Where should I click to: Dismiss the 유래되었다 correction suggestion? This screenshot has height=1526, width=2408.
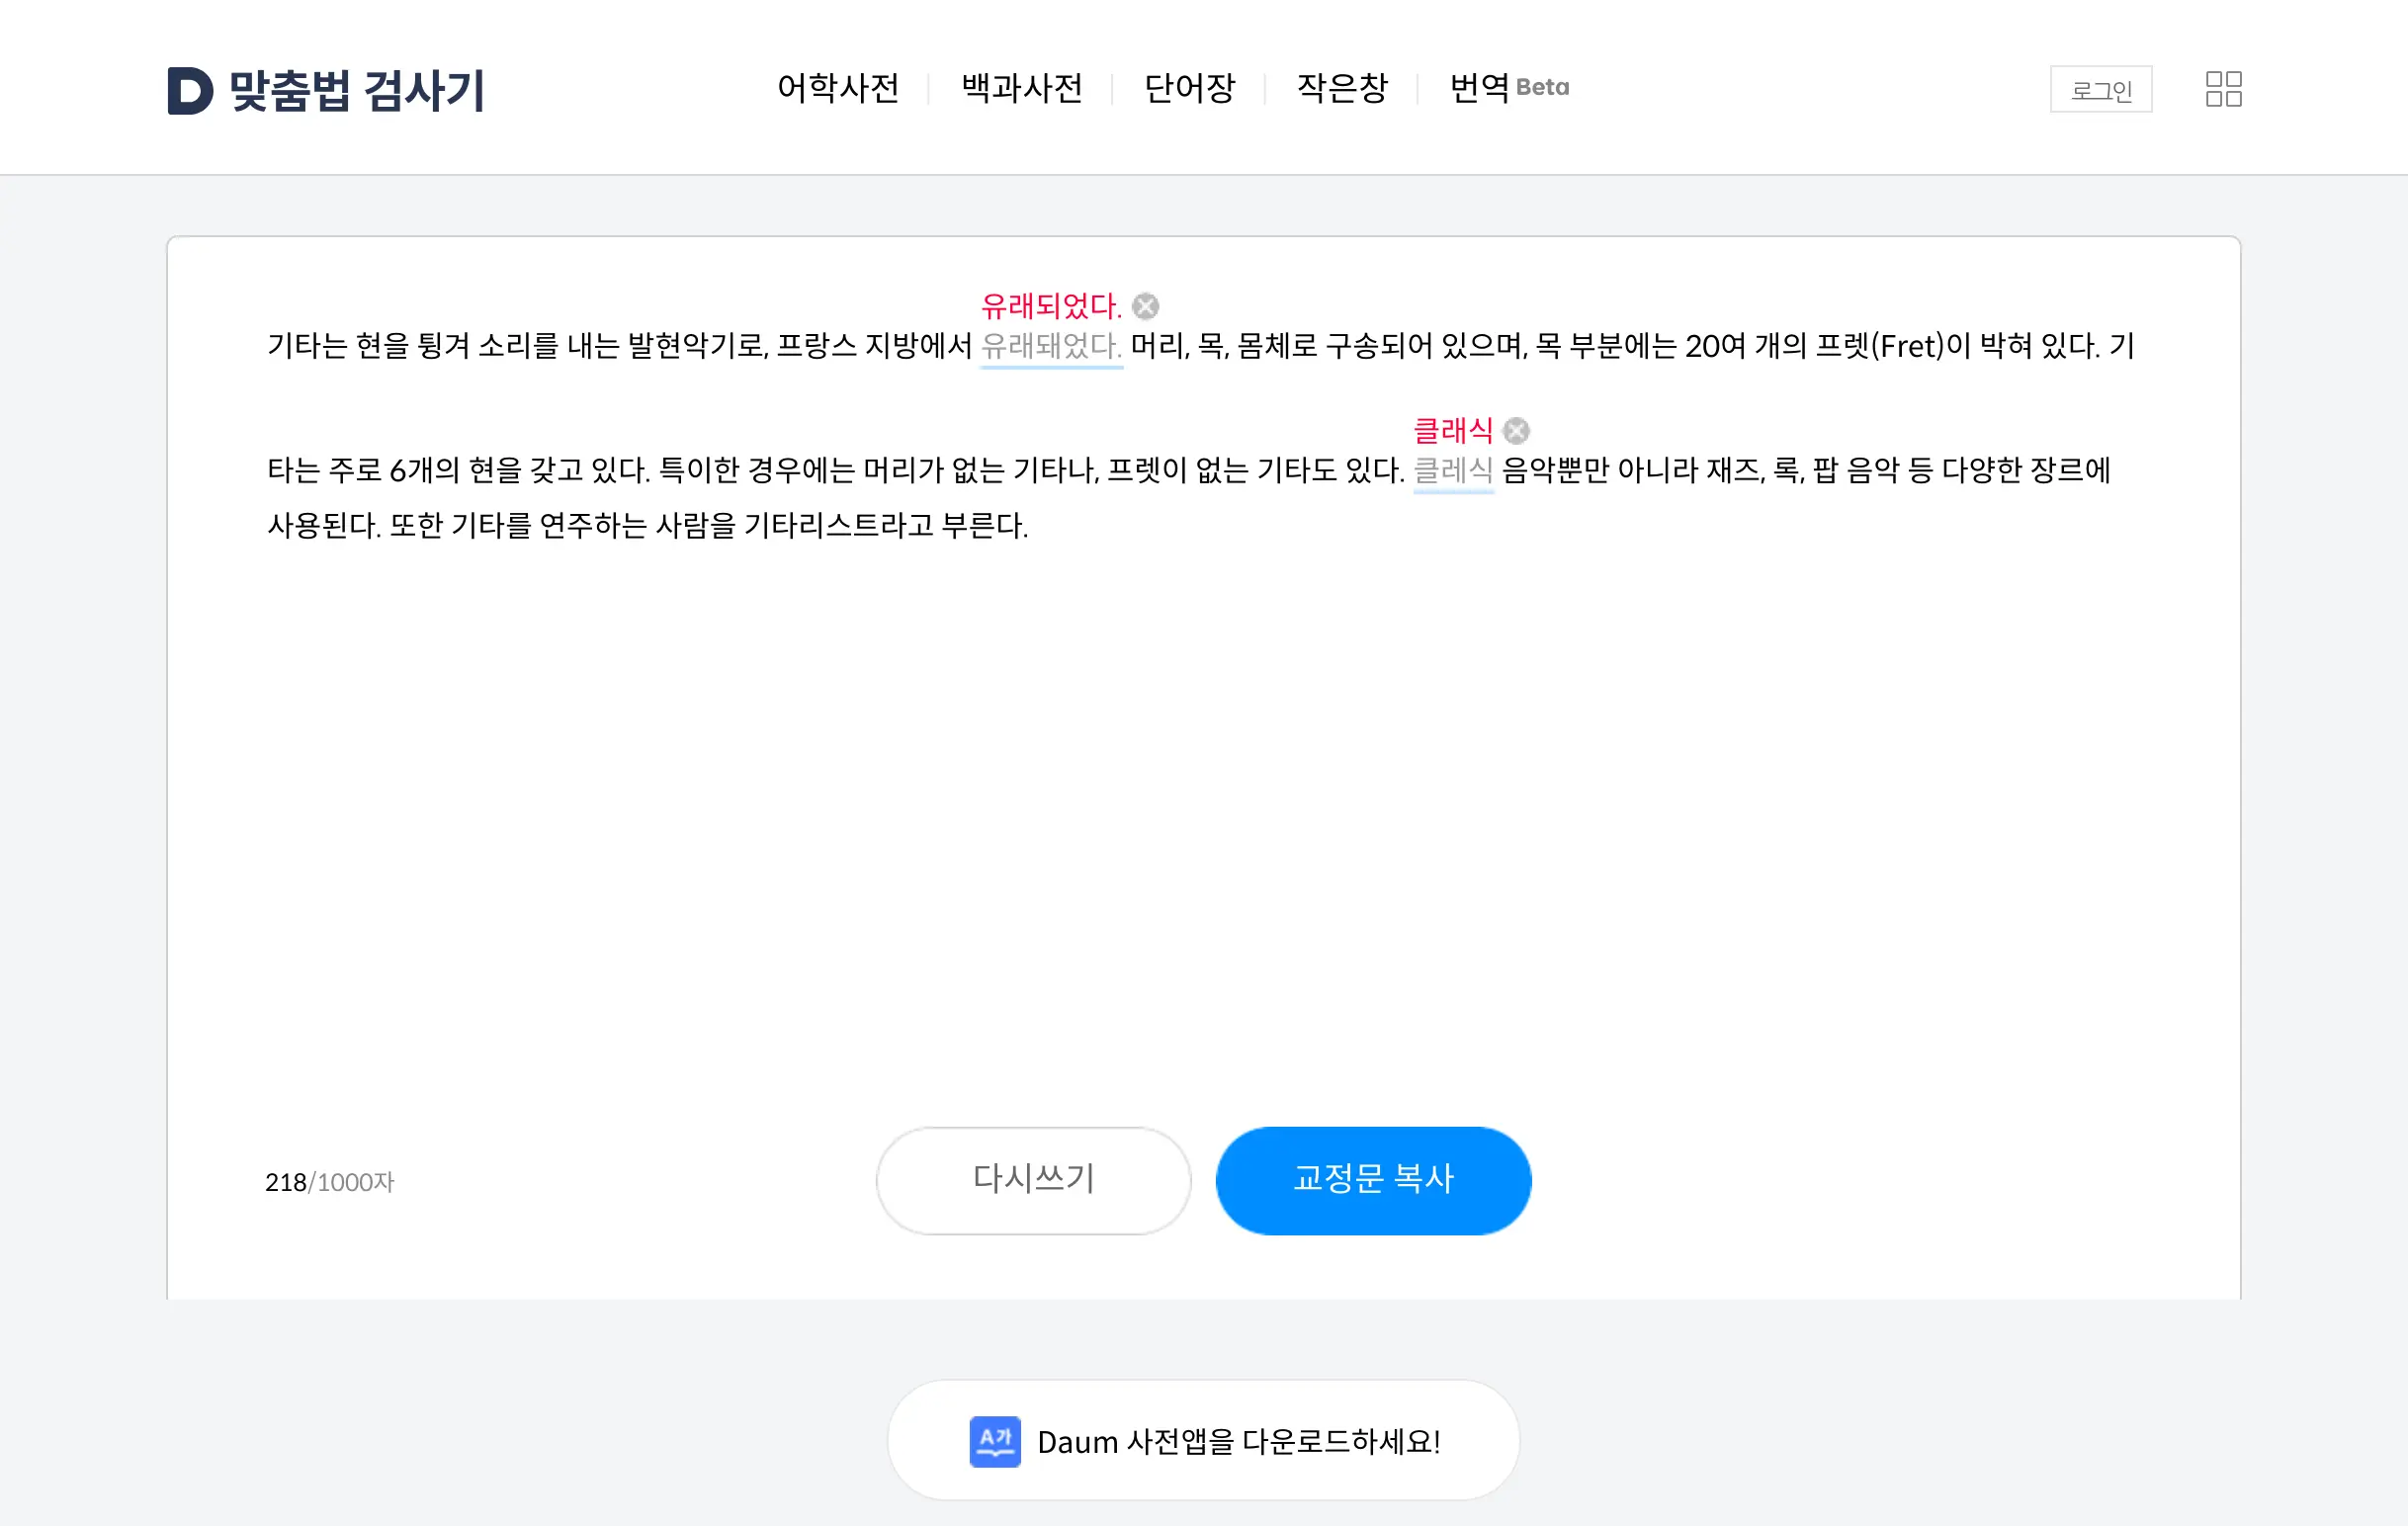click(x=1147, y=306)
